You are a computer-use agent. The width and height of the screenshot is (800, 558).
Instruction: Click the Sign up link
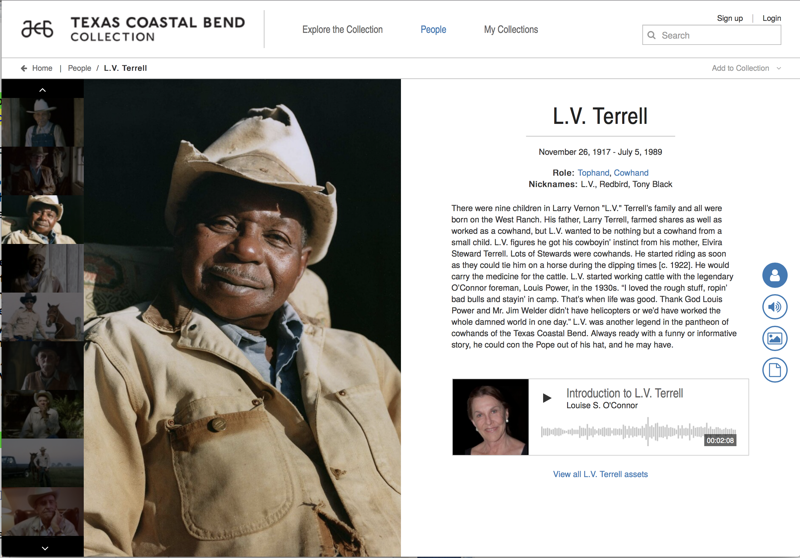click(730, 18)
